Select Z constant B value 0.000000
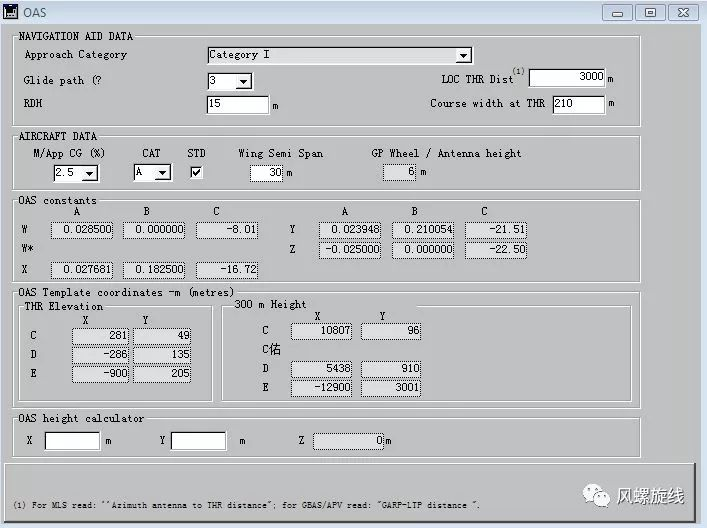This screenshot has height=528, width=707. [x=423, y=250]
